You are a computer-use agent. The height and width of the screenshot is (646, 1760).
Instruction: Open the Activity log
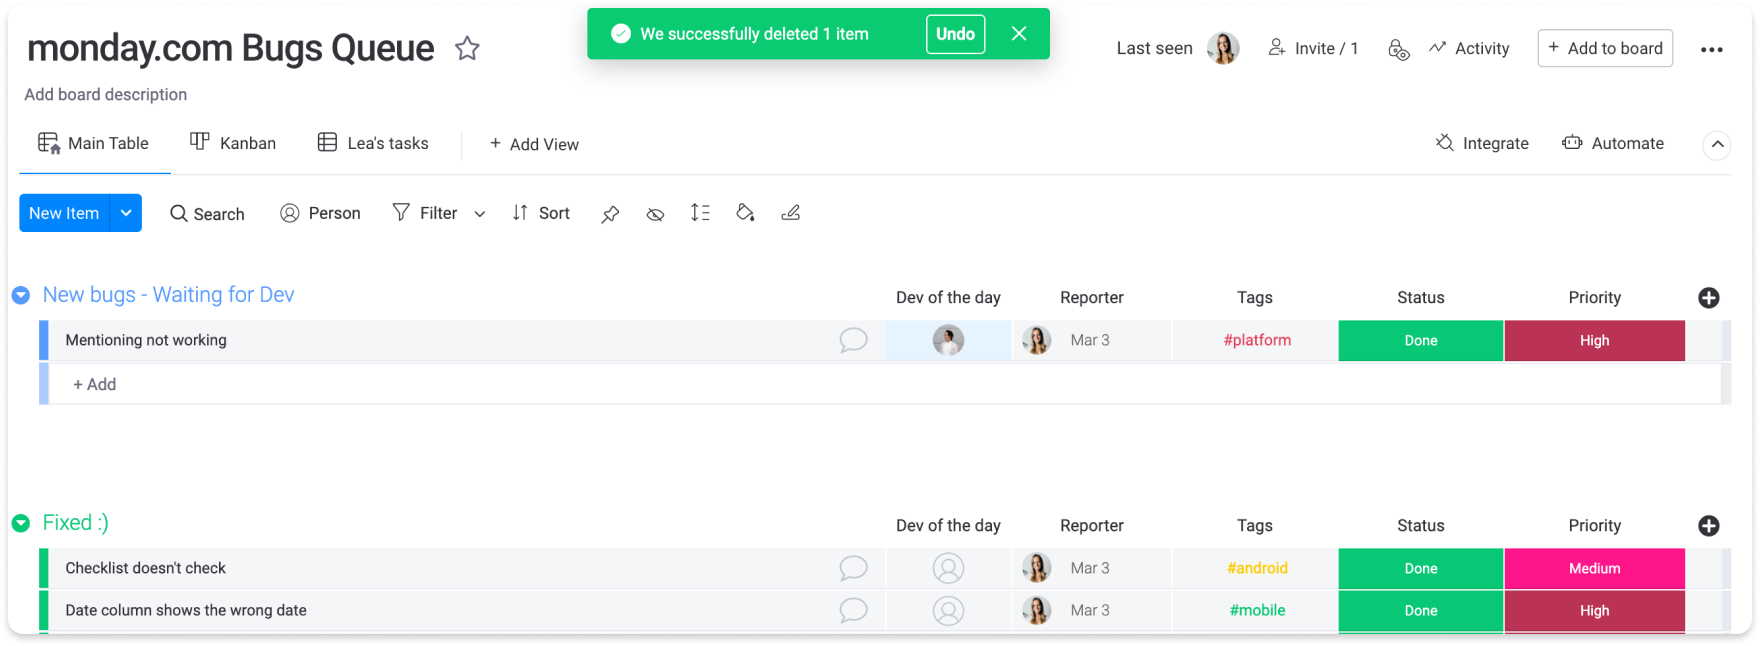[1469, 48]
